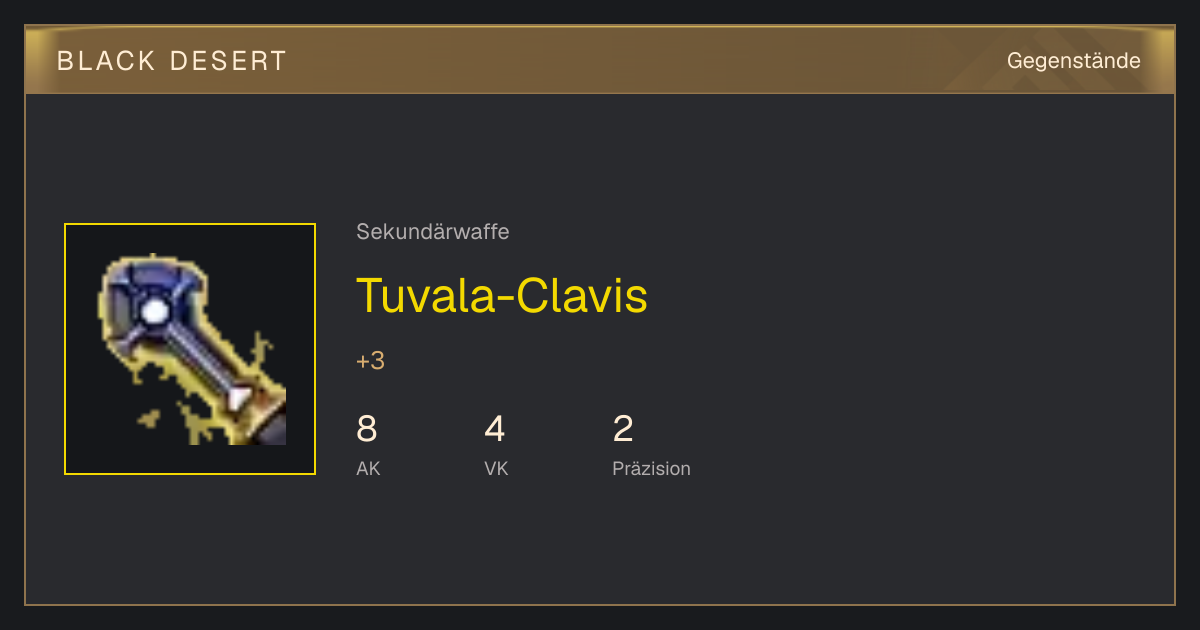Select the Tuvala-Clavis item name
The image size is (1200, 630).
(x=502, y=296)
